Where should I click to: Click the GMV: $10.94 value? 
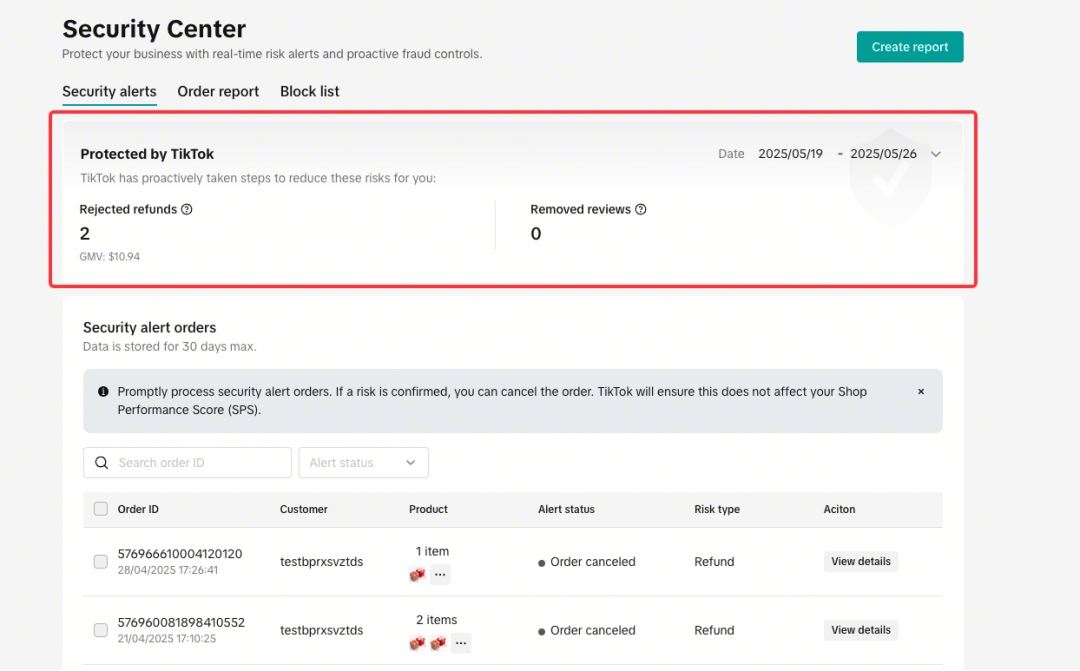point(110,257)
